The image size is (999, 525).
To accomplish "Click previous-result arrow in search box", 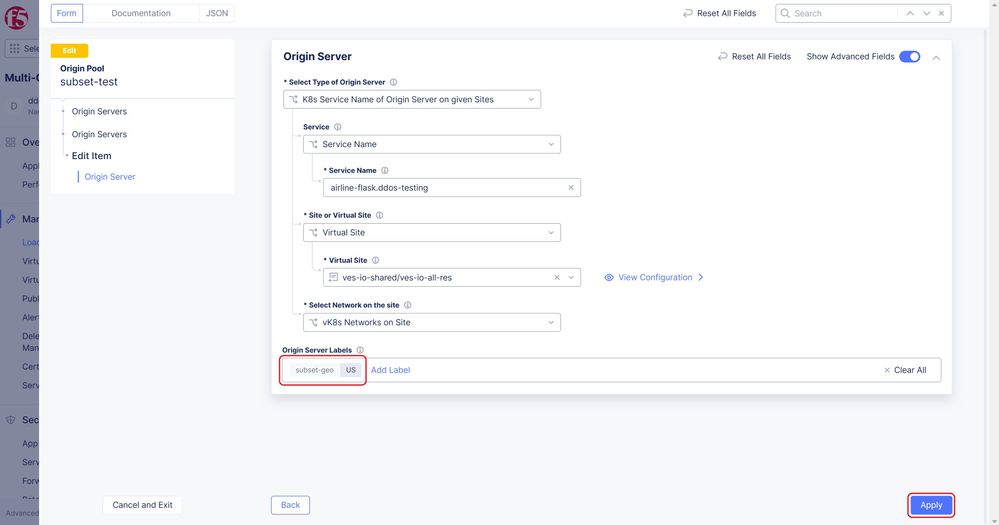I will click(909, 13).
